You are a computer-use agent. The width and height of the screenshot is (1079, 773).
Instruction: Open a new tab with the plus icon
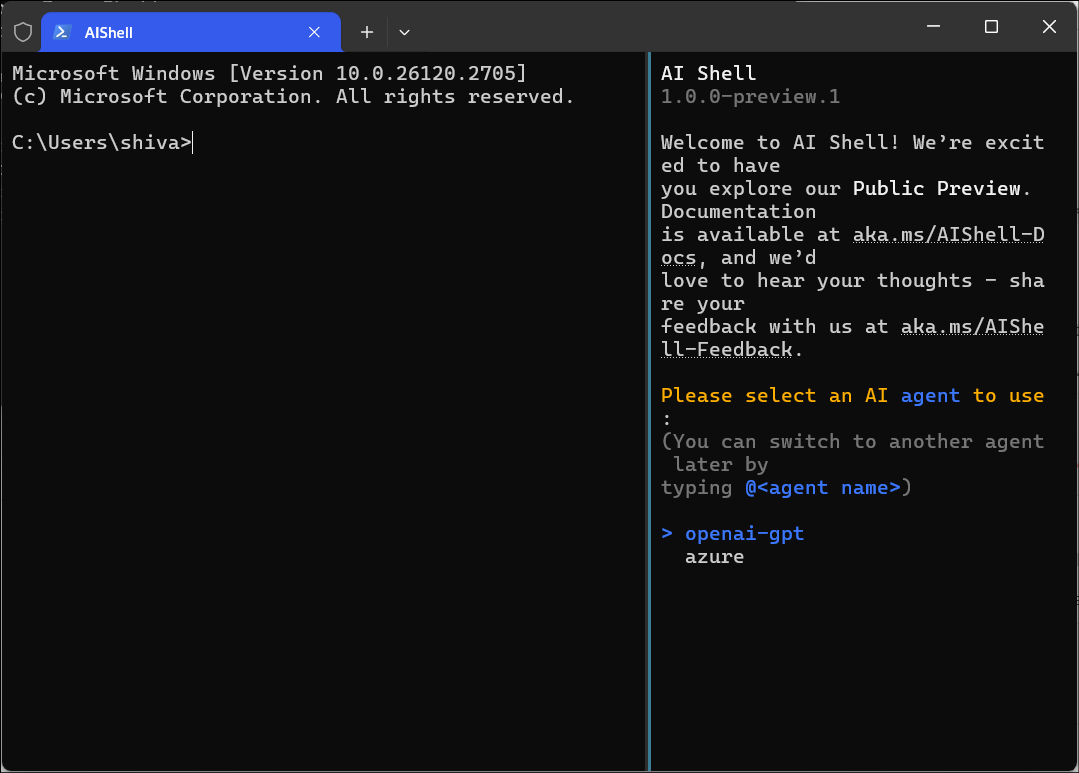click(x=366, y=31)
